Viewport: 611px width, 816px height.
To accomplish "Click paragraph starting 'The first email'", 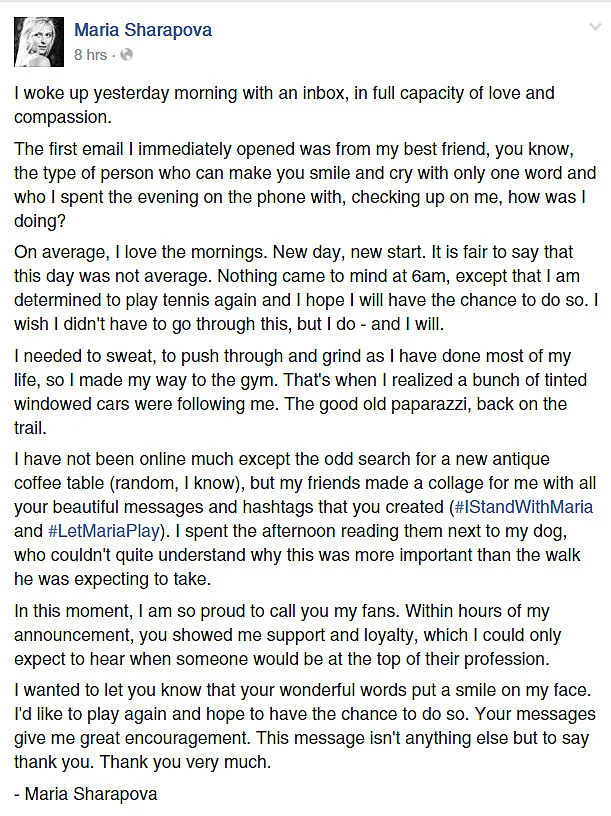I will 305,185.
